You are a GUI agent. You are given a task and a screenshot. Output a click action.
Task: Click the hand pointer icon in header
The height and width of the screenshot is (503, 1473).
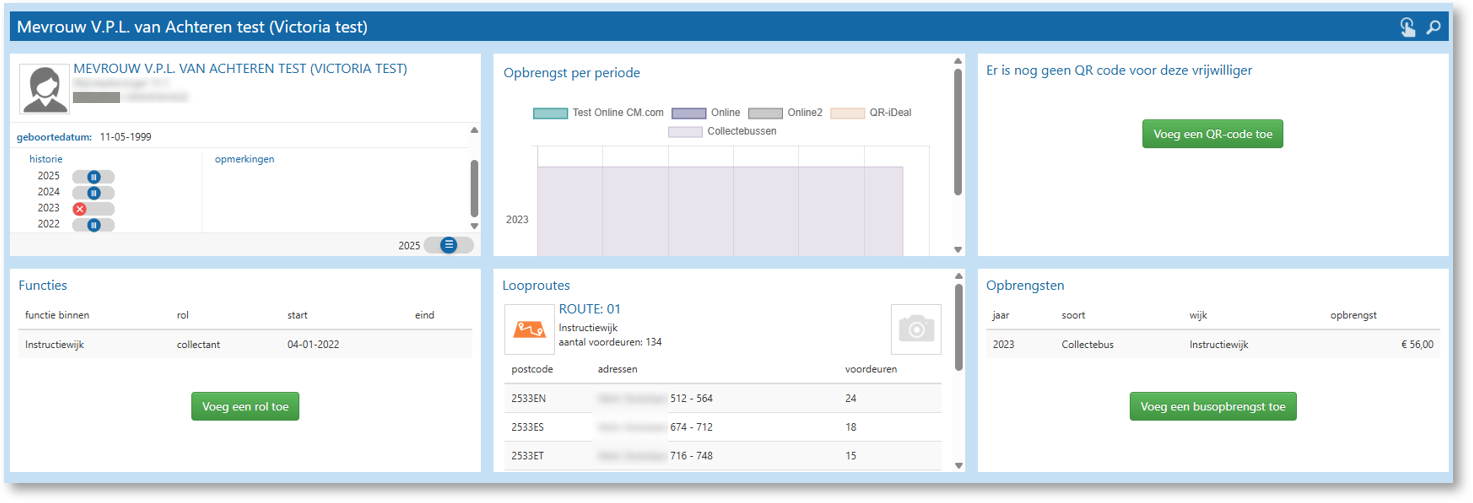tap(1408, 28)
